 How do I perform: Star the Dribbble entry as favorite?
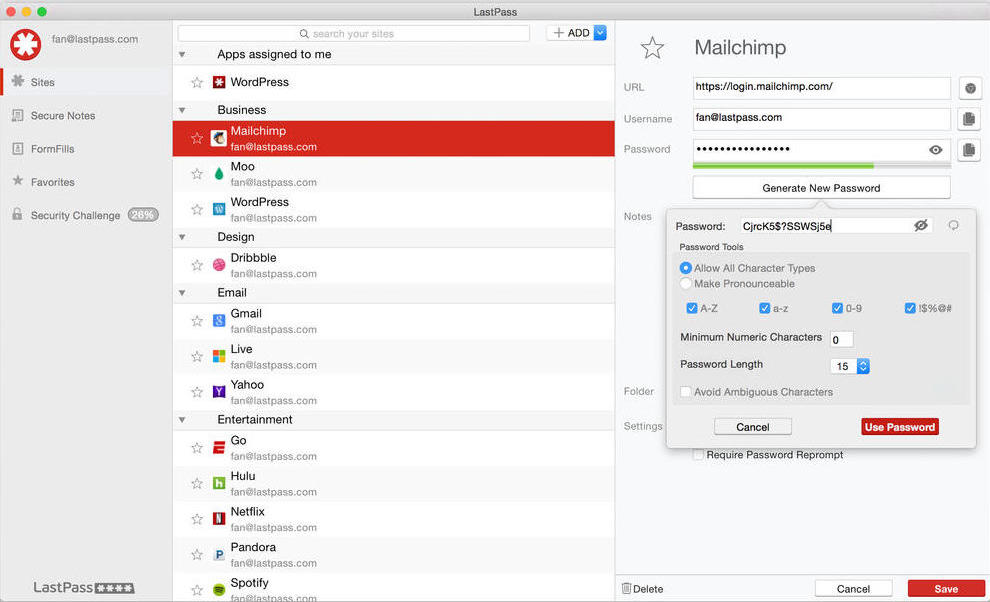click(197, 265)
